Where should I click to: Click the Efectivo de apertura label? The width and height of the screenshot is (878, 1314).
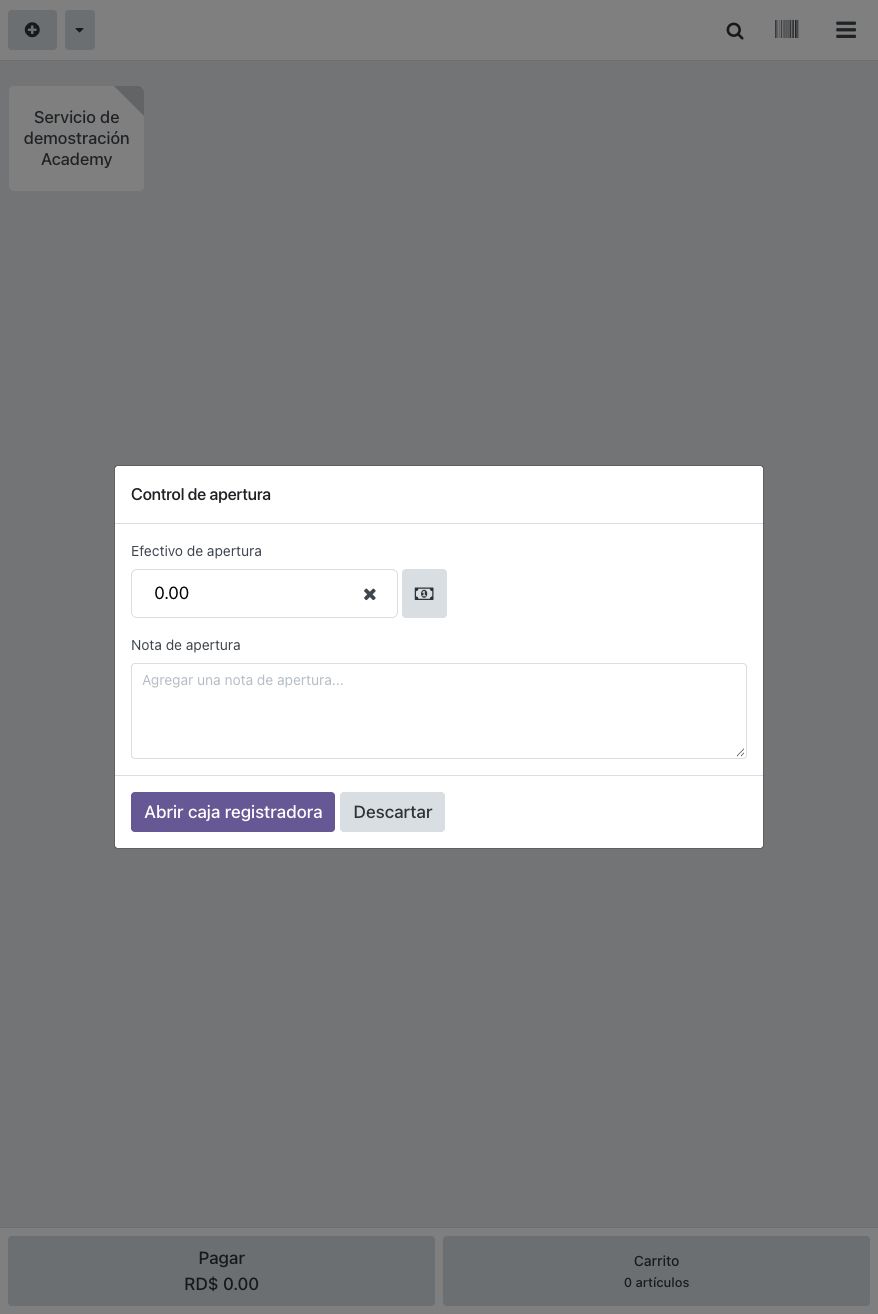tap(196, 551)
